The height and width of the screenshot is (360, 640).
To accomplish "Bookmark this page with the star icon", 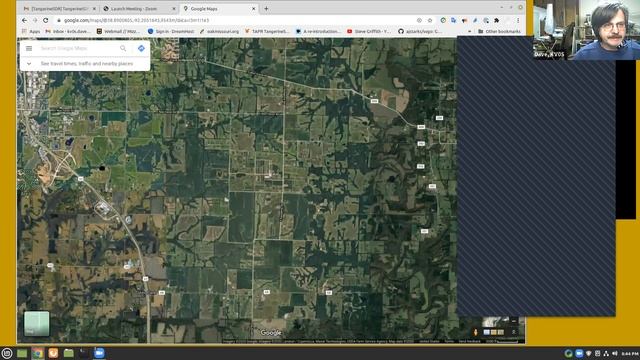I will [x=430, y=20].
